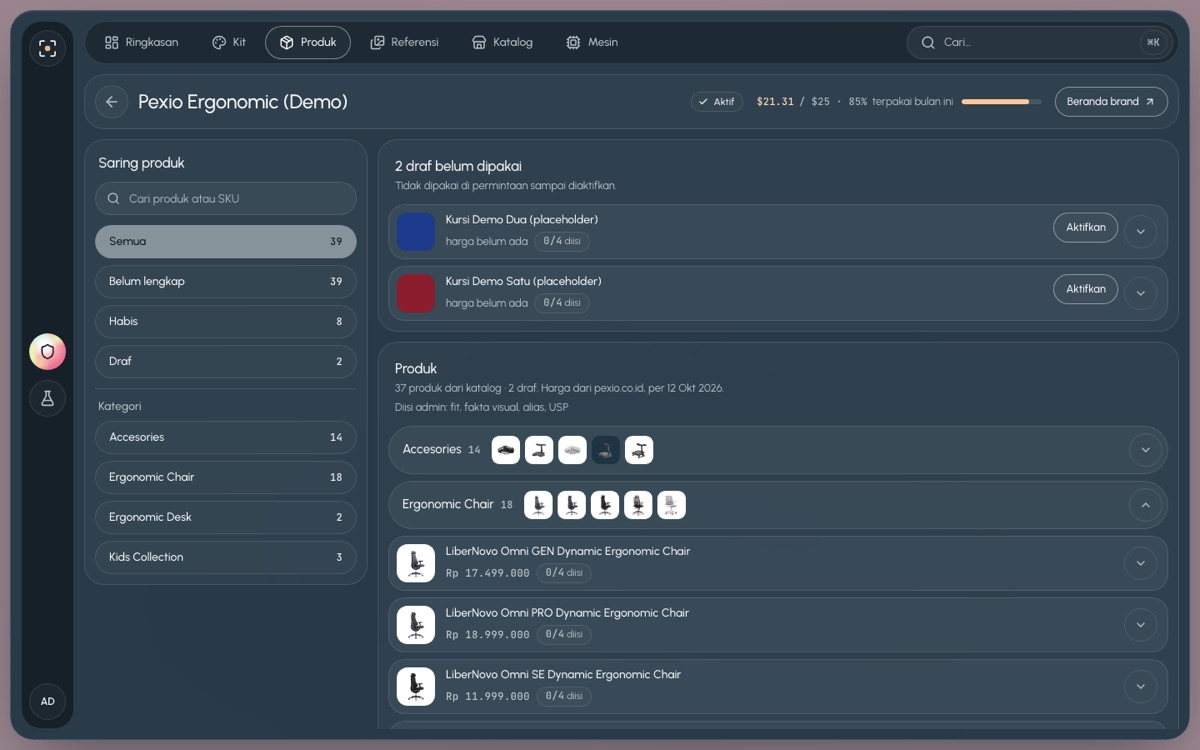
Task: Filter by Belum lengkap
Action: (226, 282)
